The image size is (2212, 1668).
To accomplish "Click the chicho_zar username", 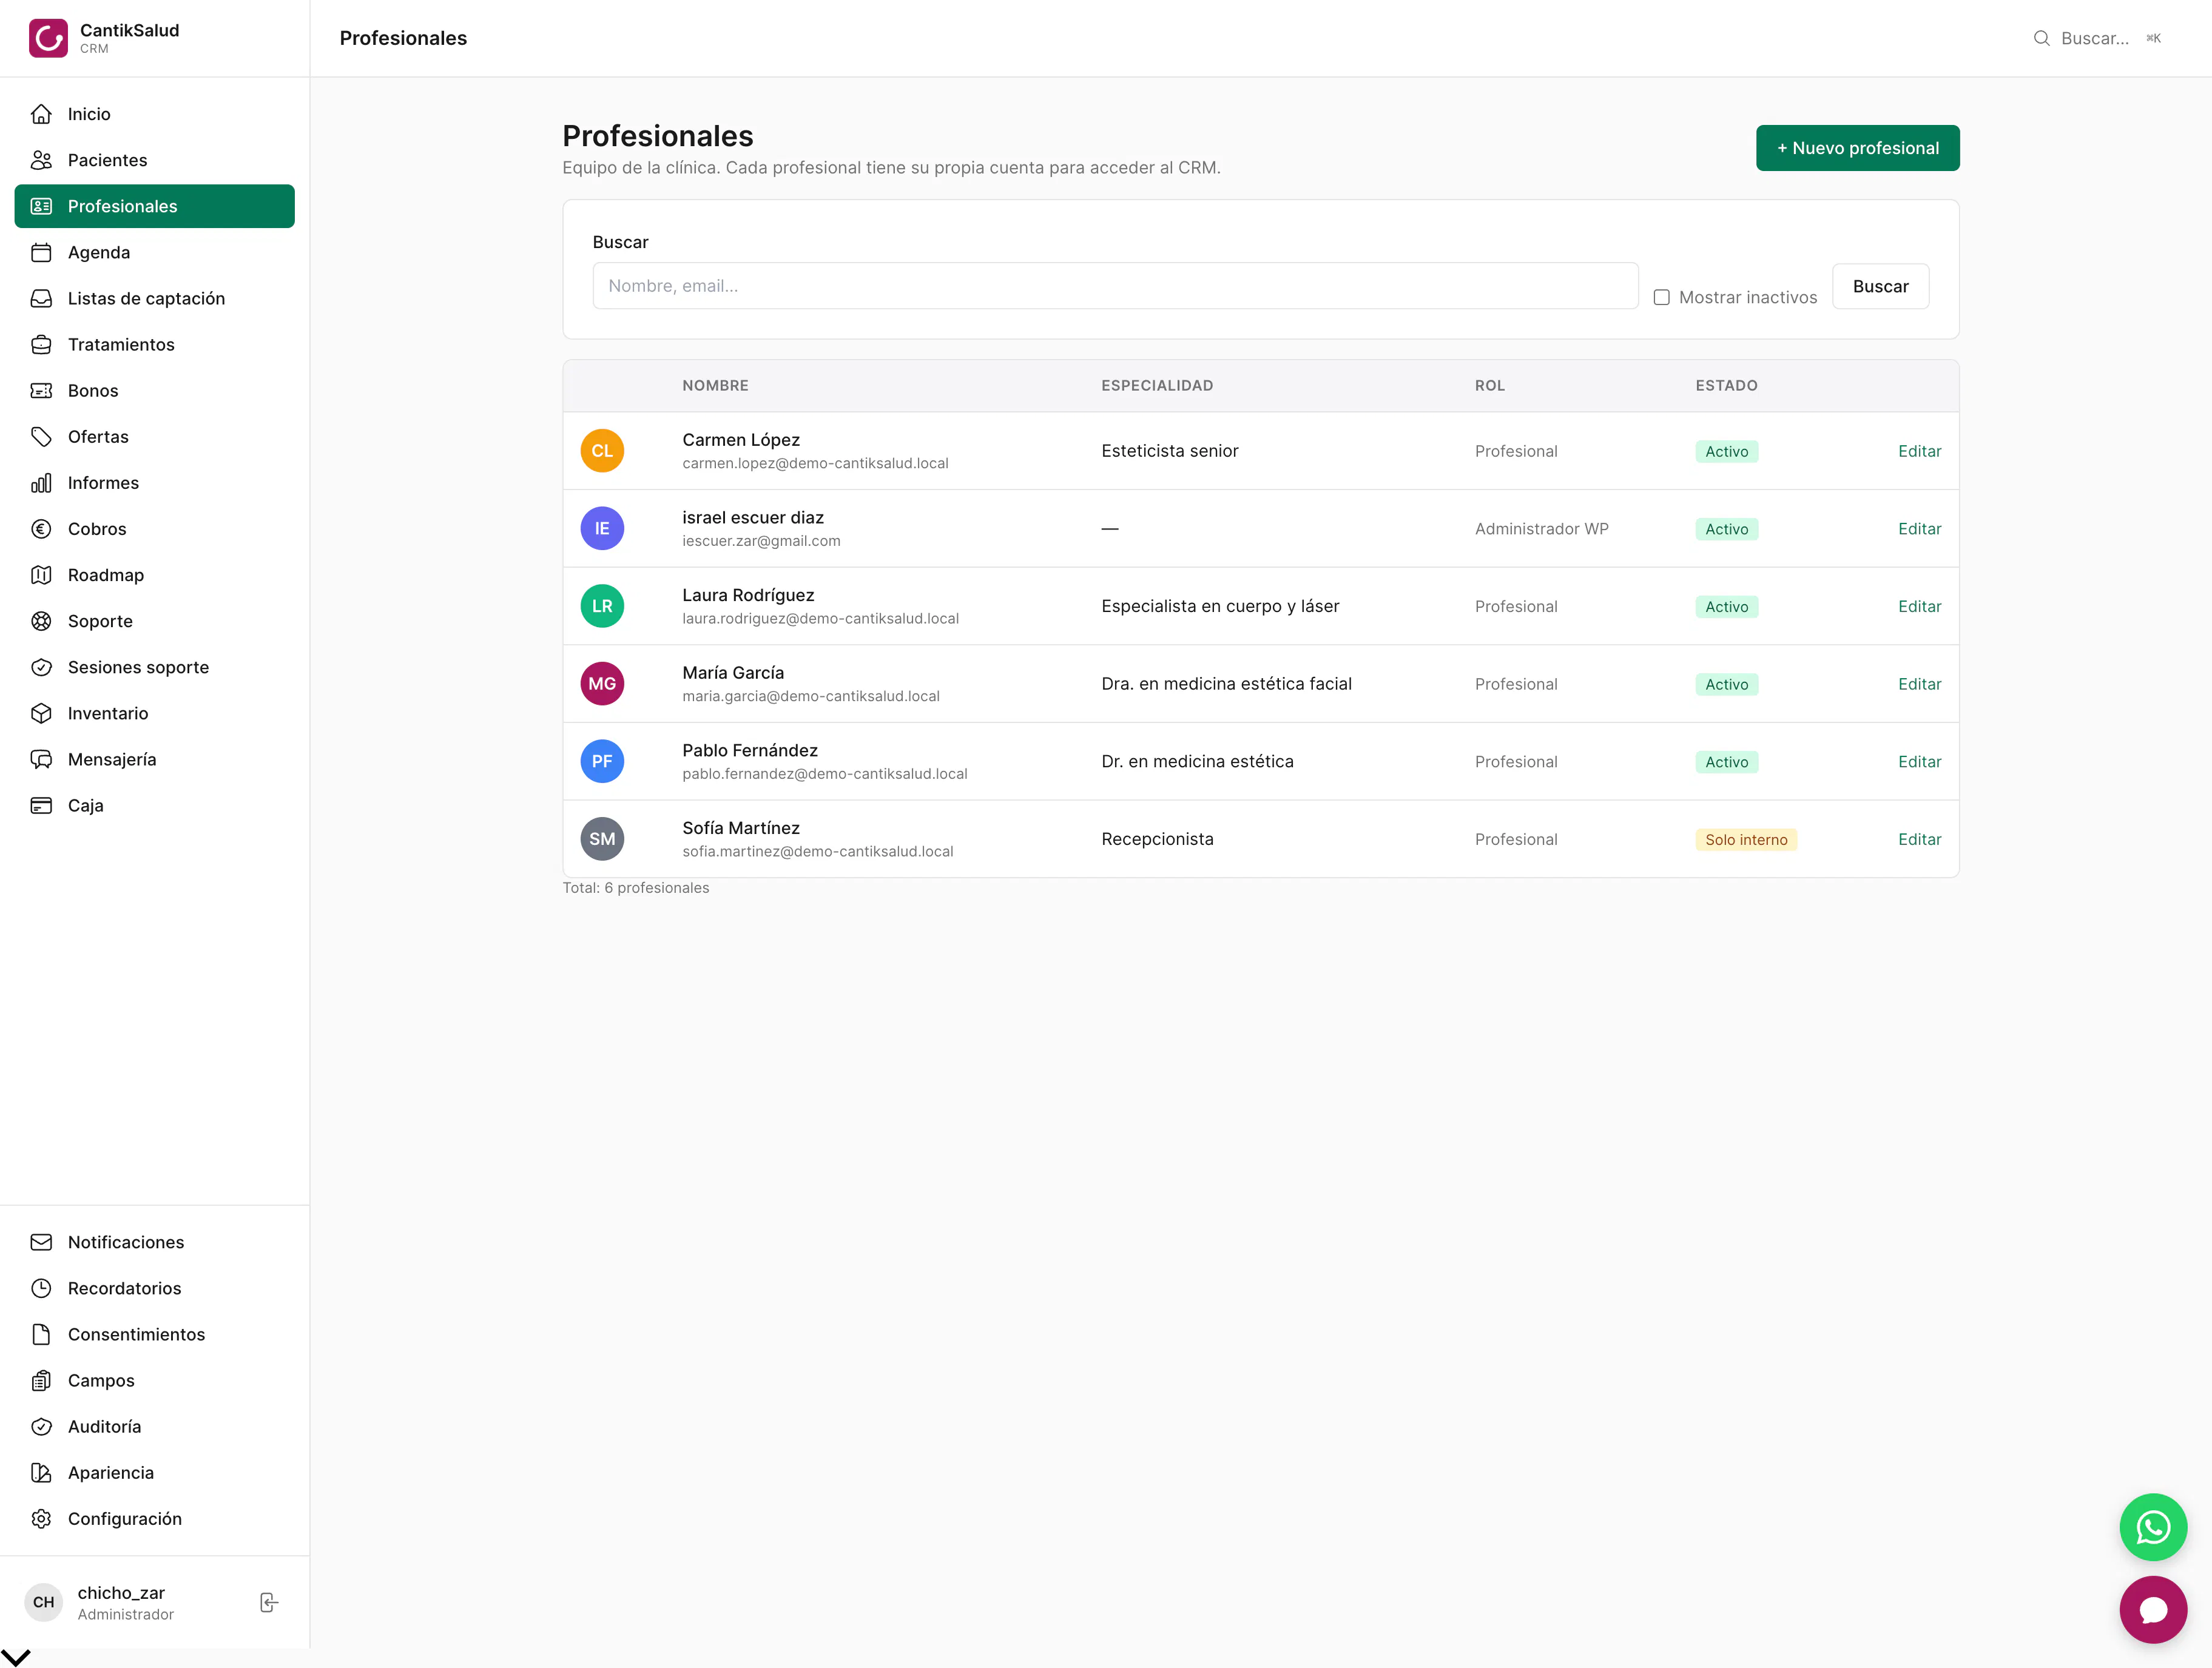I will click(x=121, y=1593).
